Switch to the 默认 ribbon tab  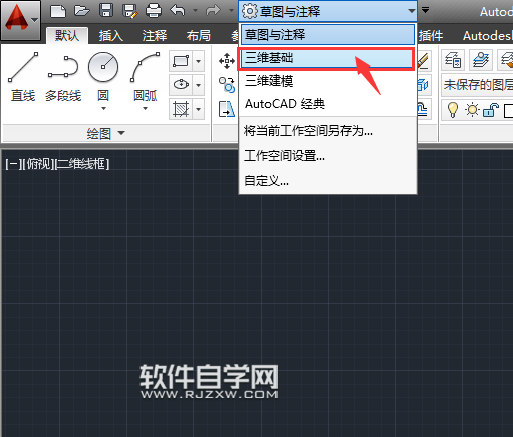pyautogui.click(x=67, y=35)
